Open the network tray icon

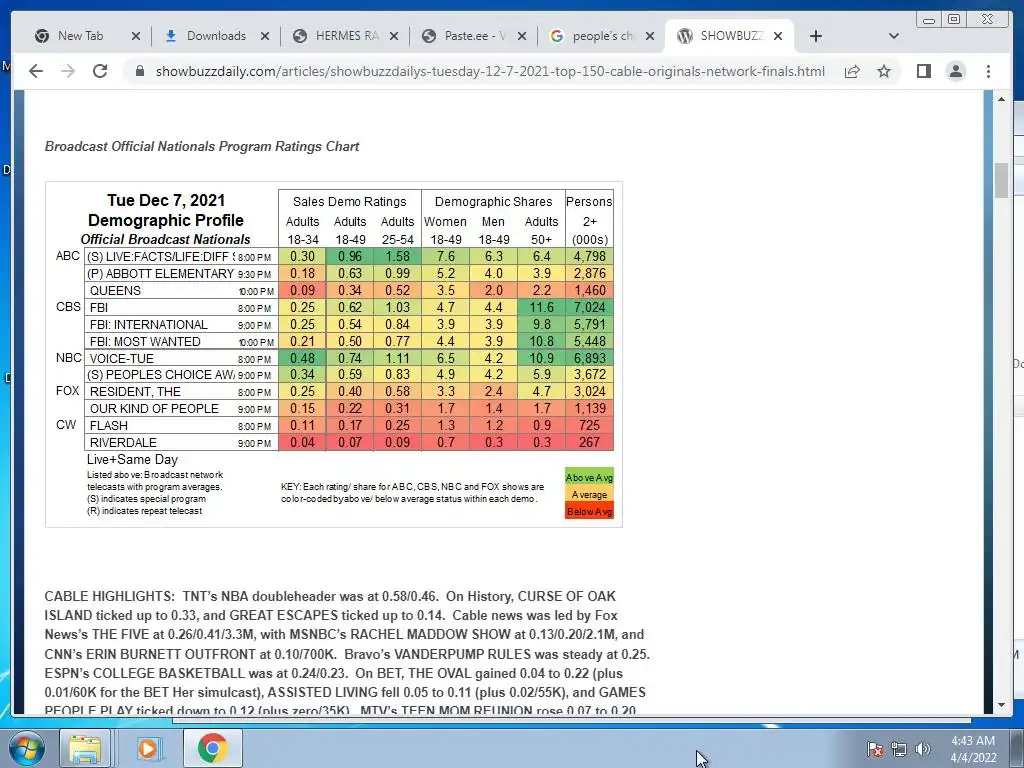click(x=899, y=748)
